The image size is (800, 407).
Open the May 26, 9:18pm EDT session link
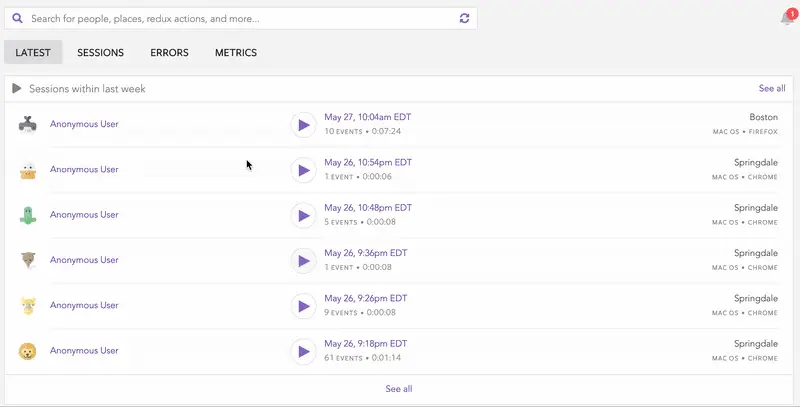(366, 343)
